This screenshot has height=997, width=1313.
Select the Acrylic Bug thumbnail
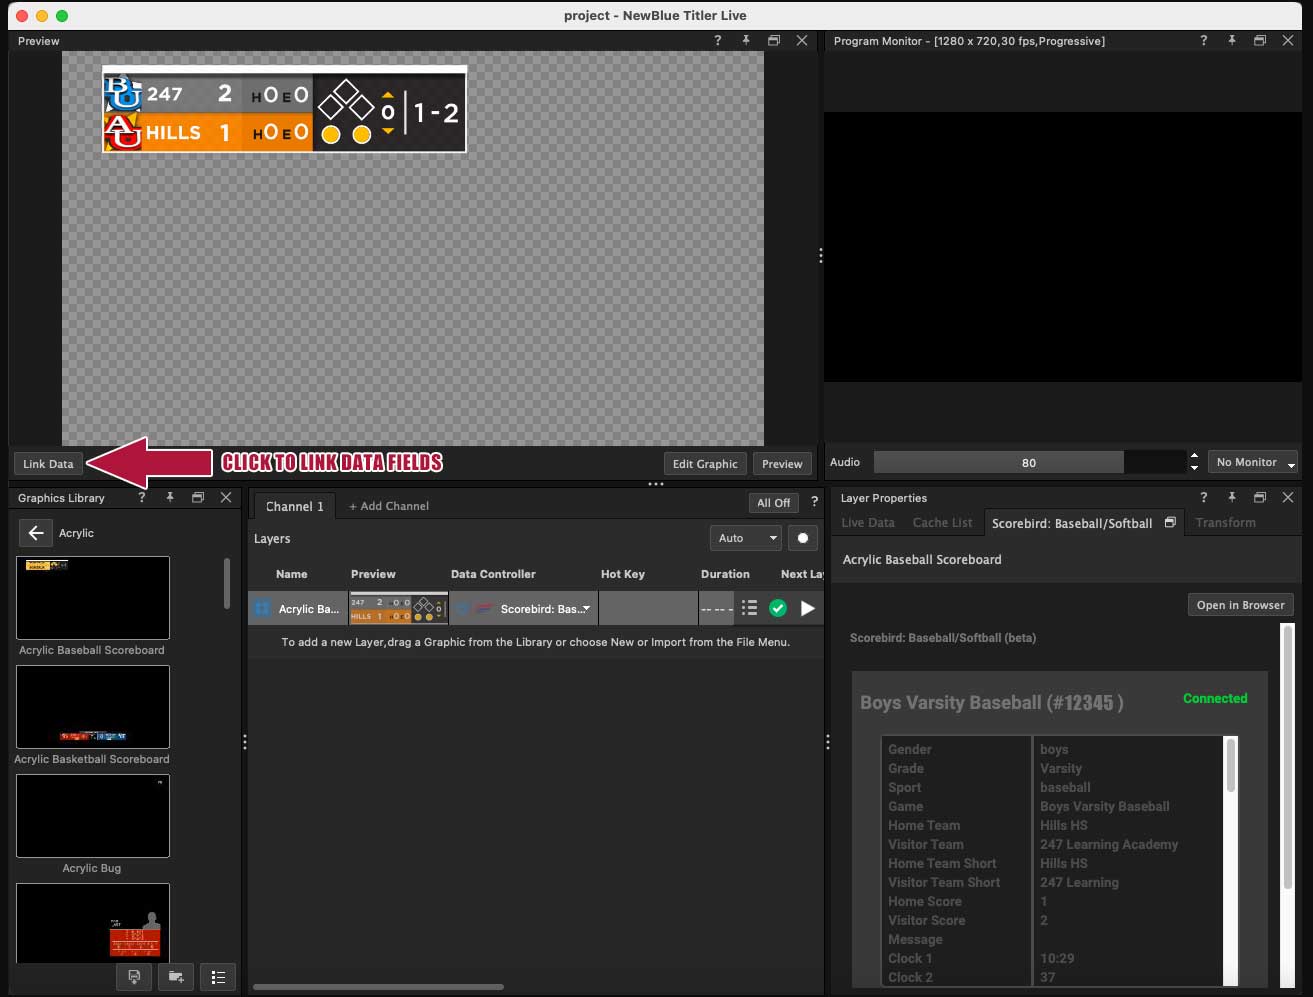[x=93, y=816]
